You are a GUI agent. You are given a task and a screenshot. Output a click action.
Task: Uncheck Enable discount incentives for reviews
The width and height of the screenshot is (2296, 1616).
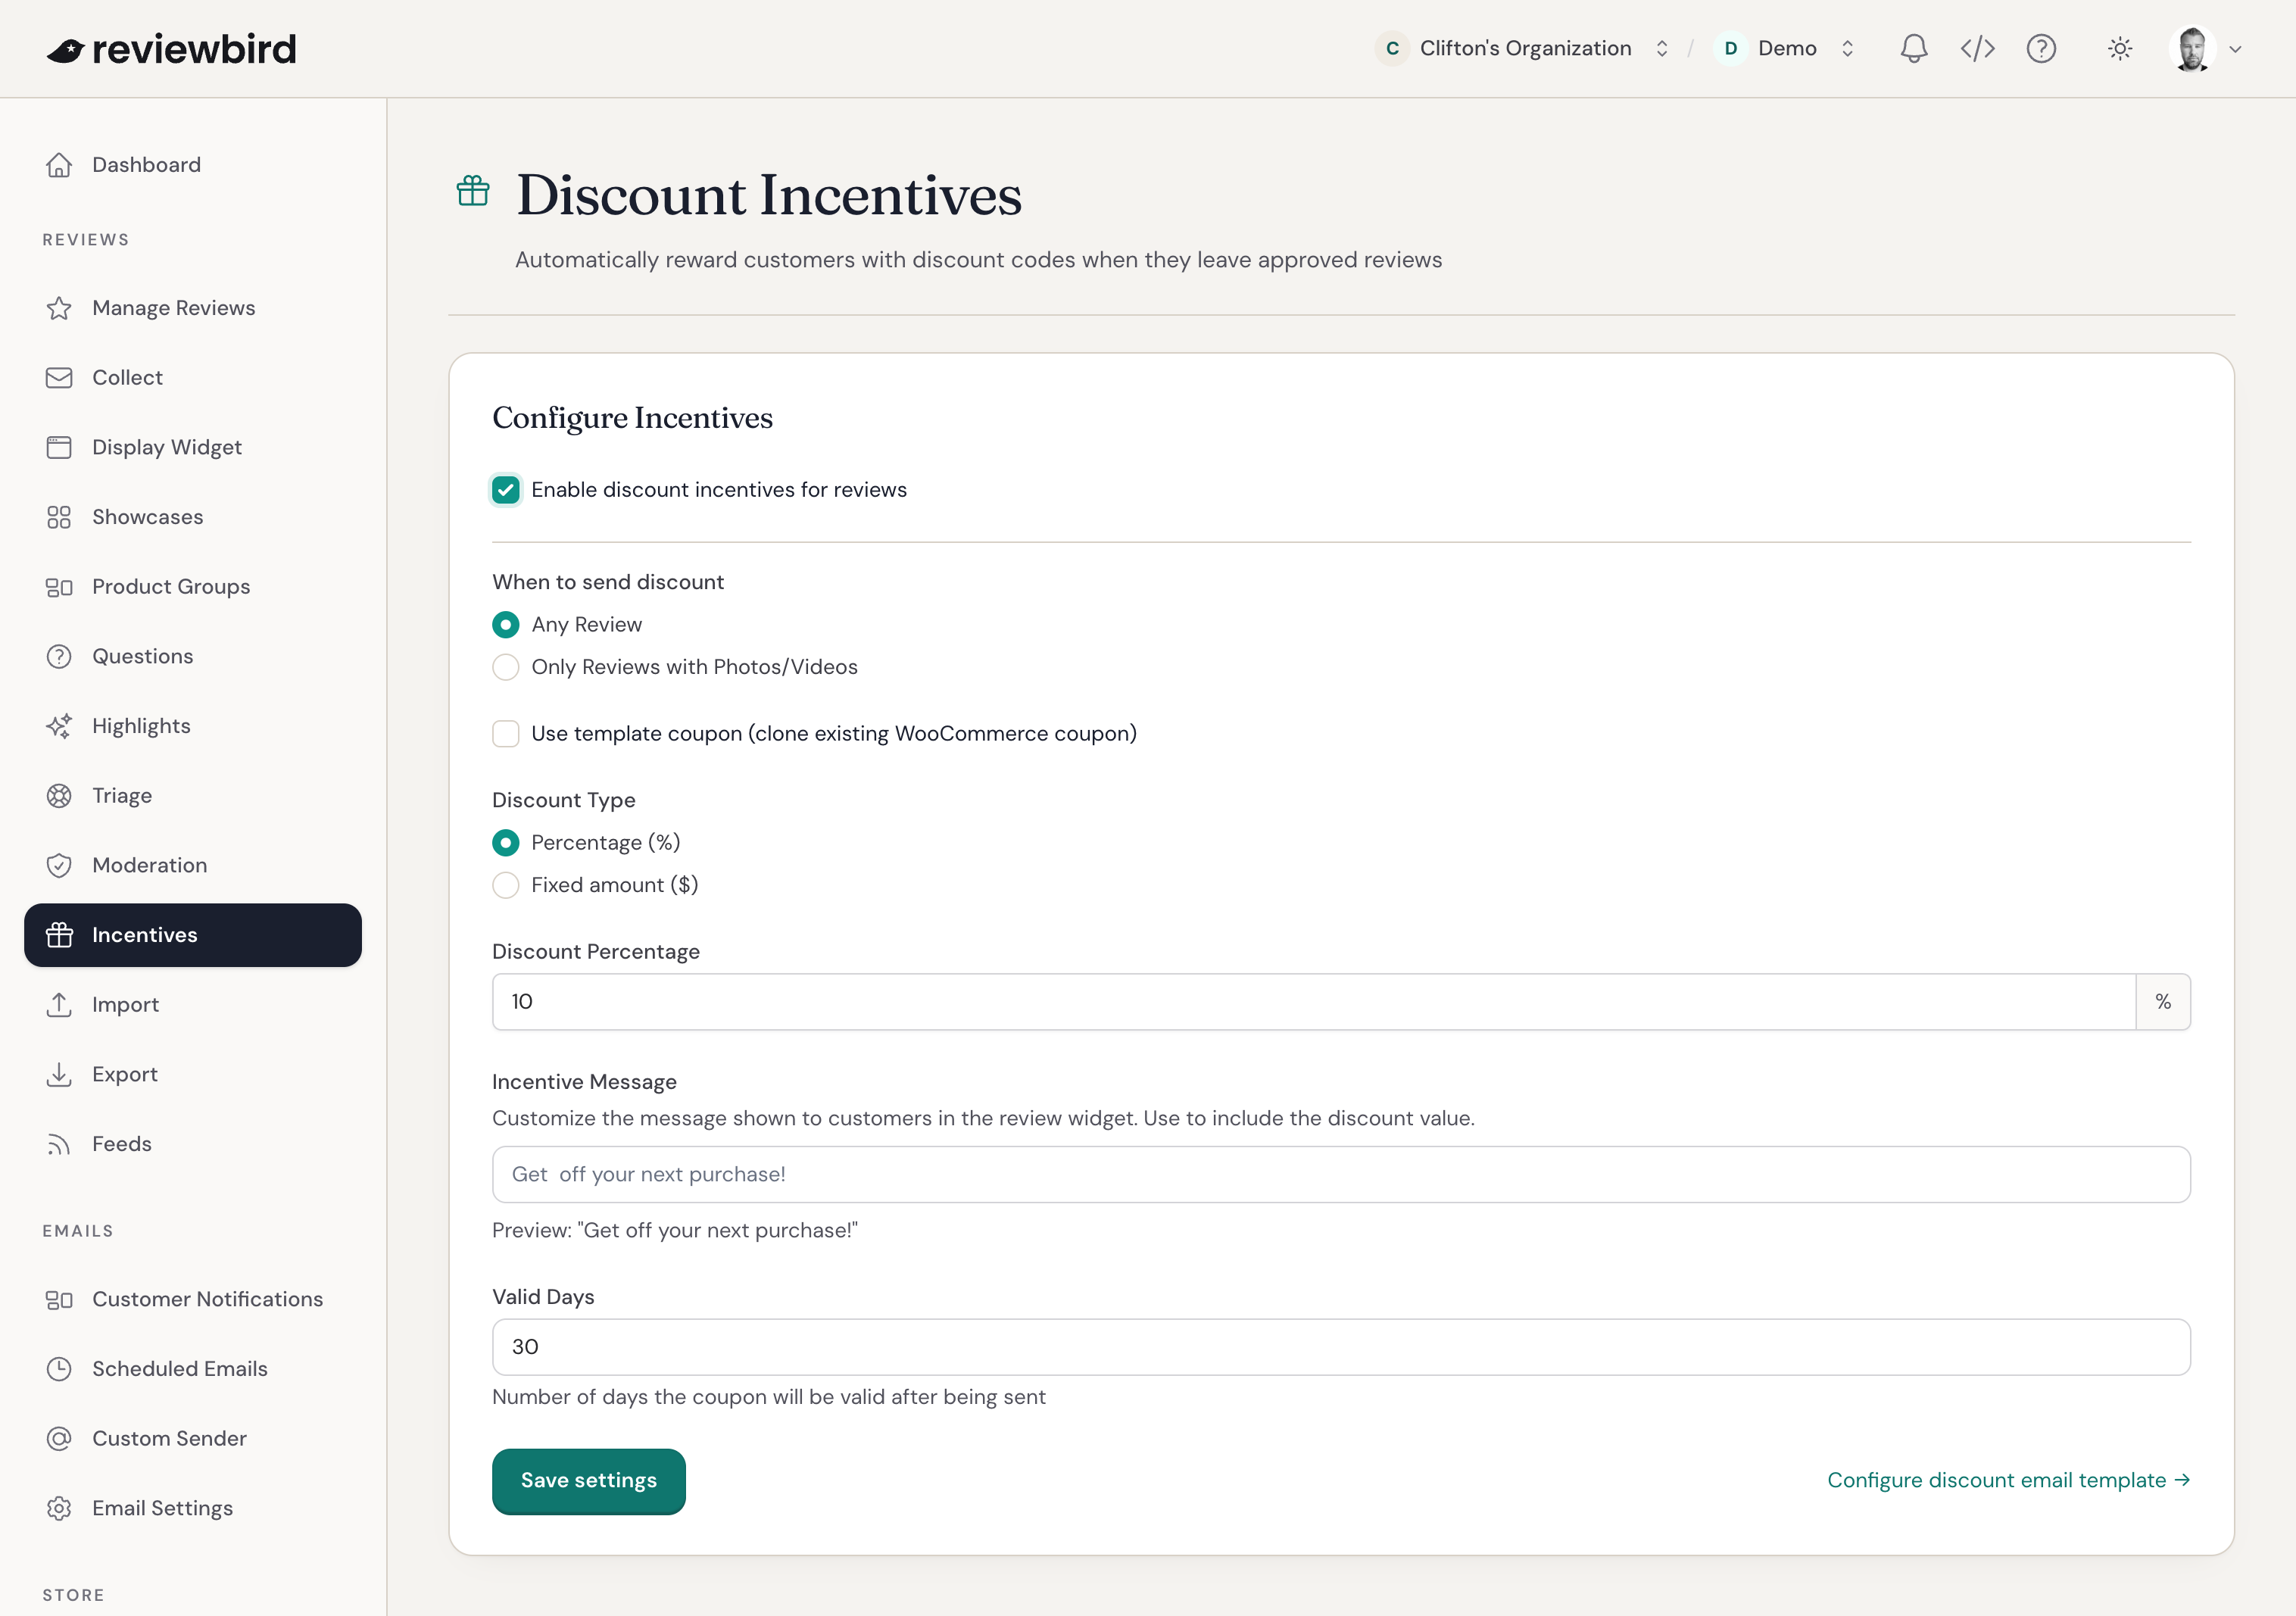click(x=506, y=490)
